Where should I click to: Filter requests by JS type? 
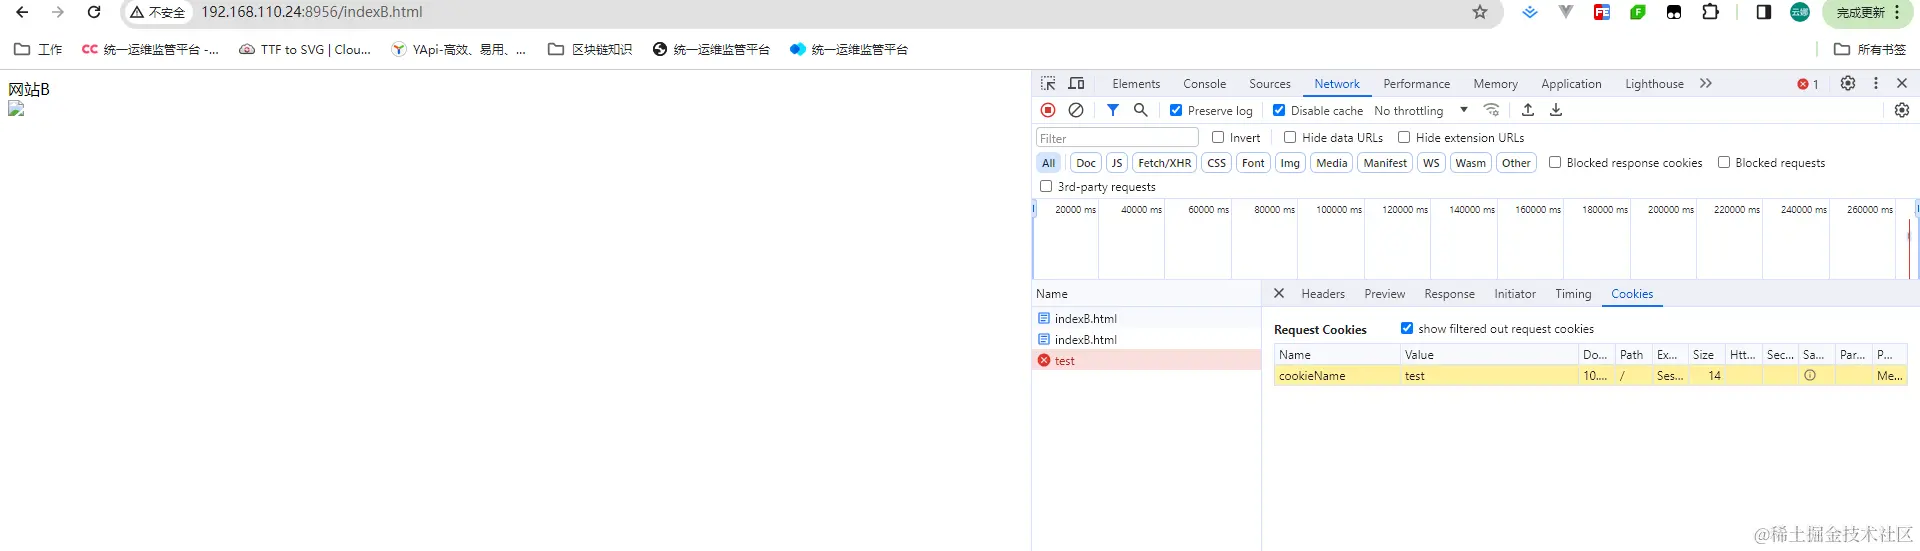(1116, 163)
